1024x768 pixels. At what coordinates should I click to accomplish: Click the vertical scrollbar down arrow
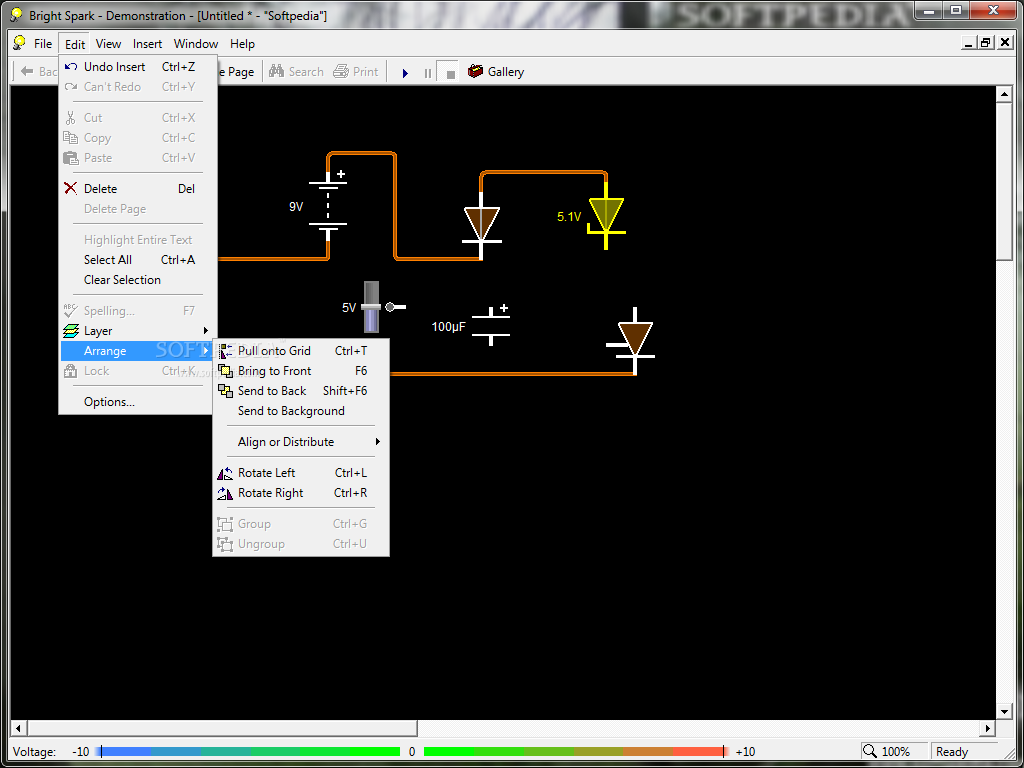[x=1004, y=712]
